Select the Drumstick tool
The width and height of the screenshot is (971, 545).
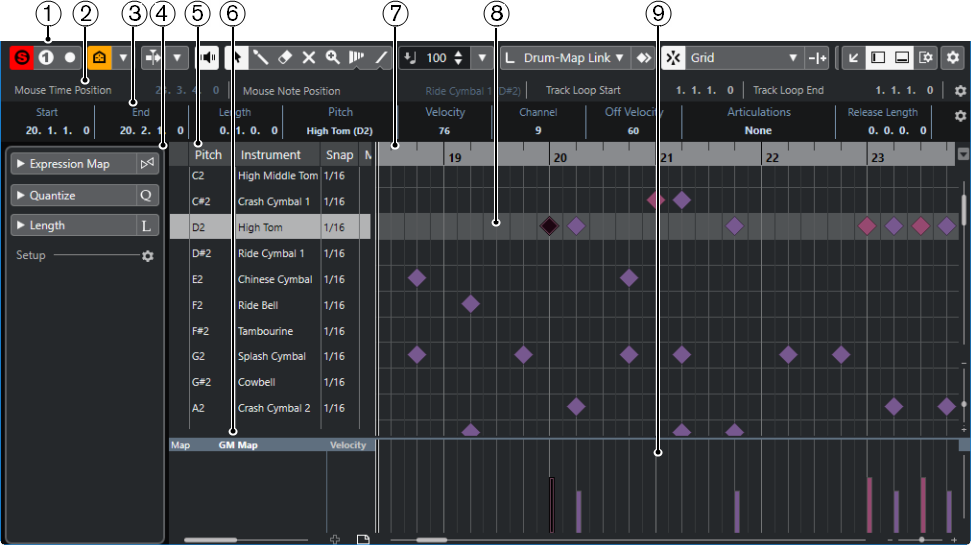pos(261,58)
